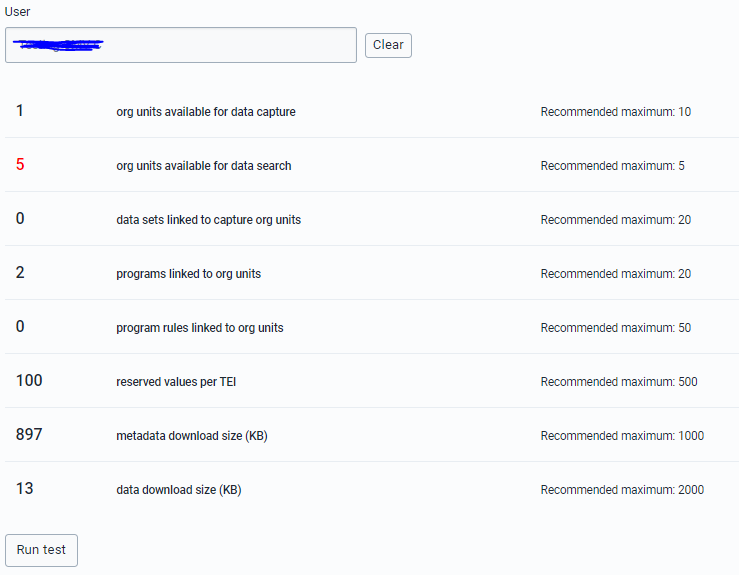Click 'programs linked to org units' label
Viewport: 739px width, 575px height.
[189, 274]
